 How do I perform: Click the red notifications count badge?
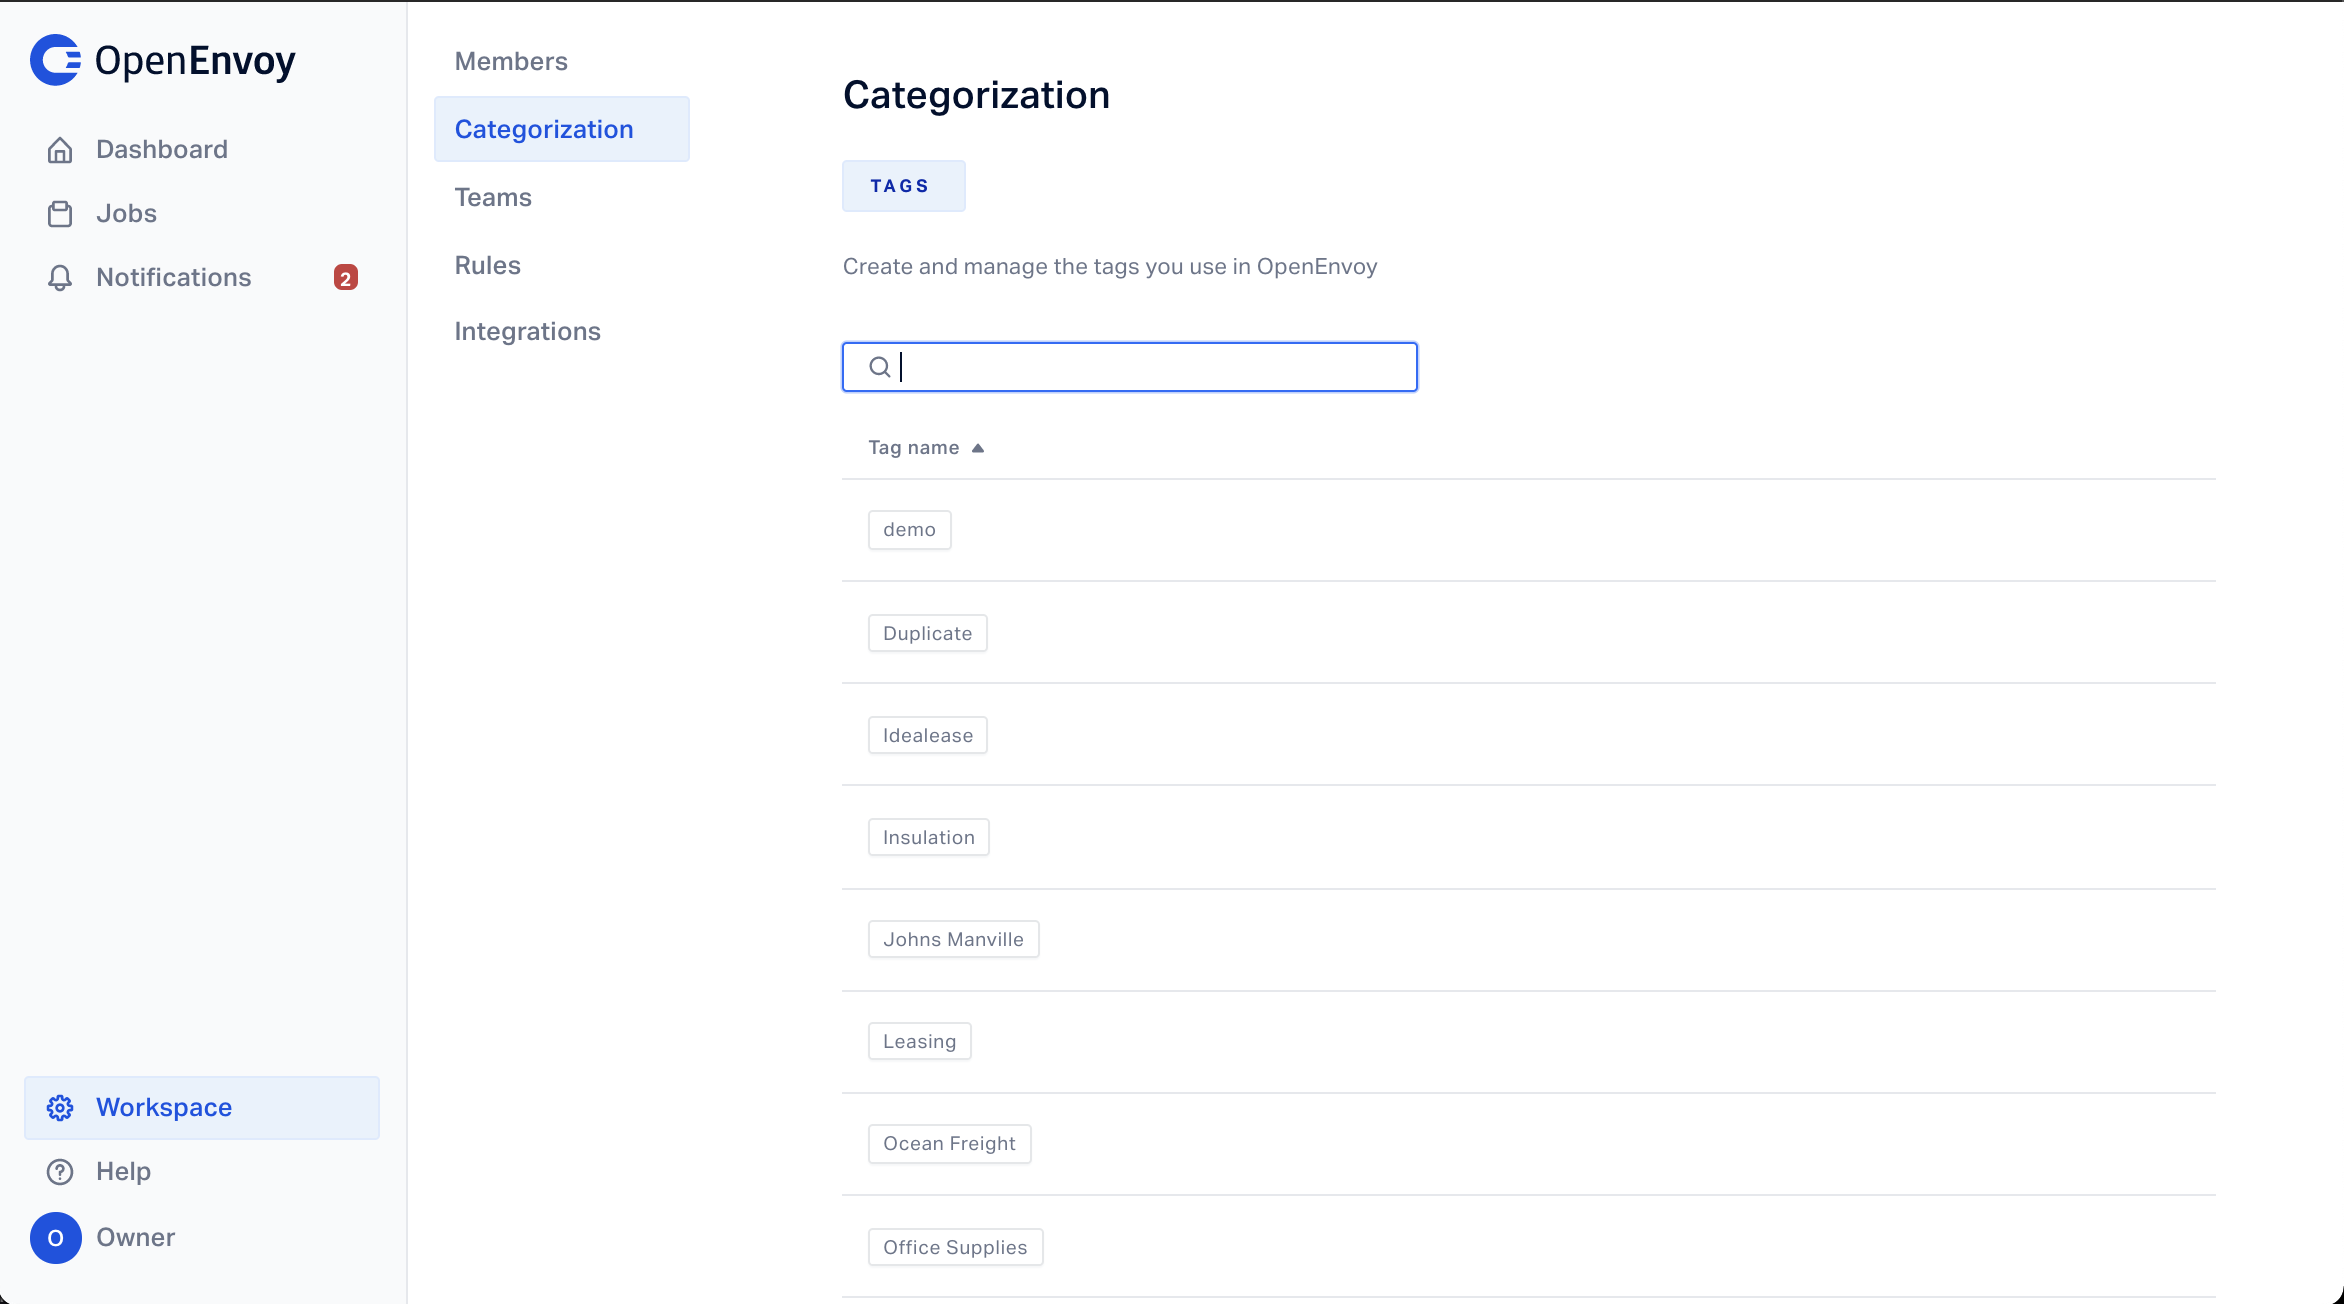coord(346,278)
